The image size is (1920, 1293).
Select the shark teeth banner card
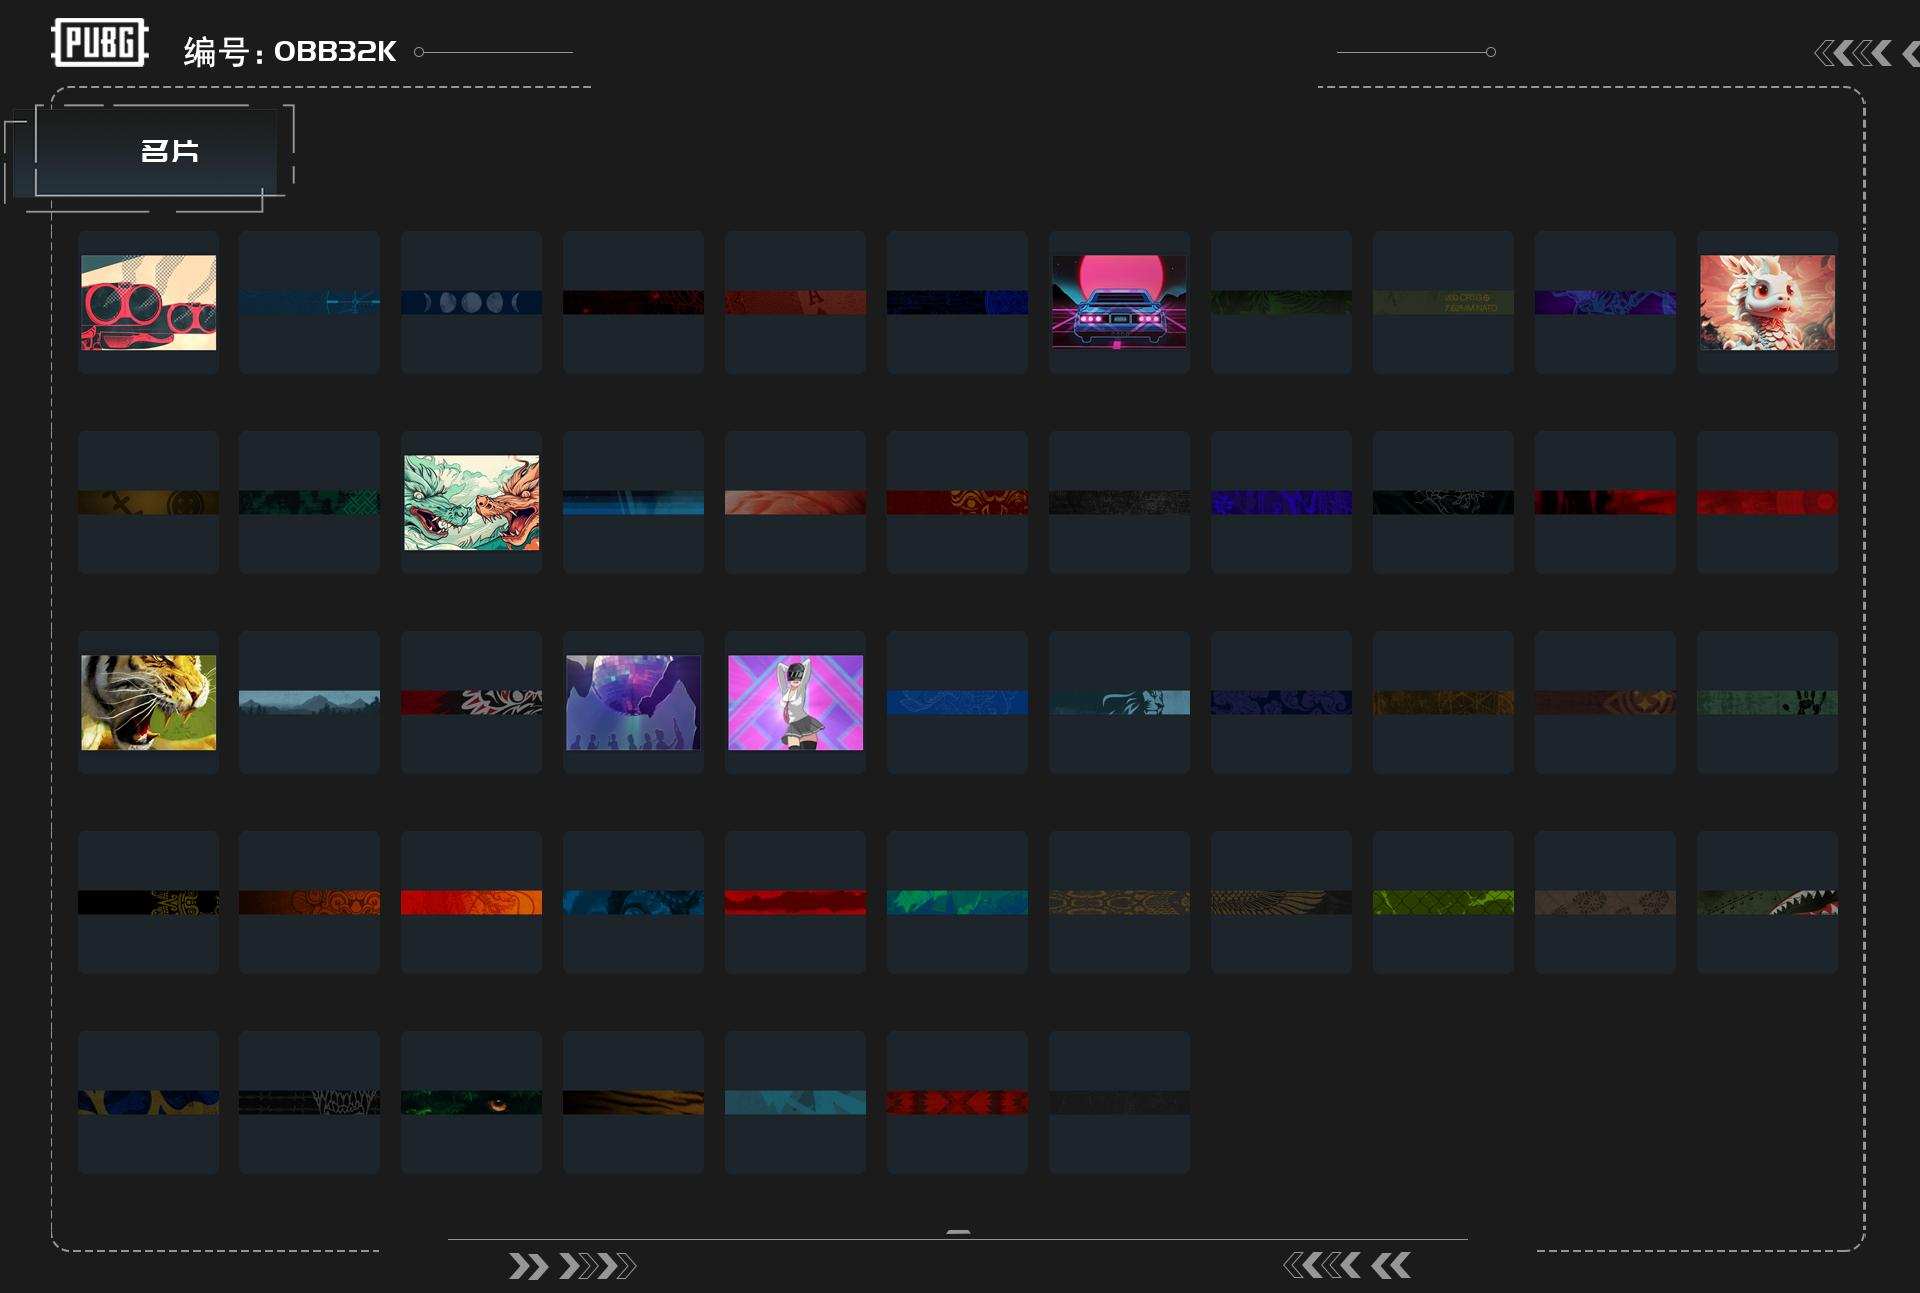(1767, 902)
